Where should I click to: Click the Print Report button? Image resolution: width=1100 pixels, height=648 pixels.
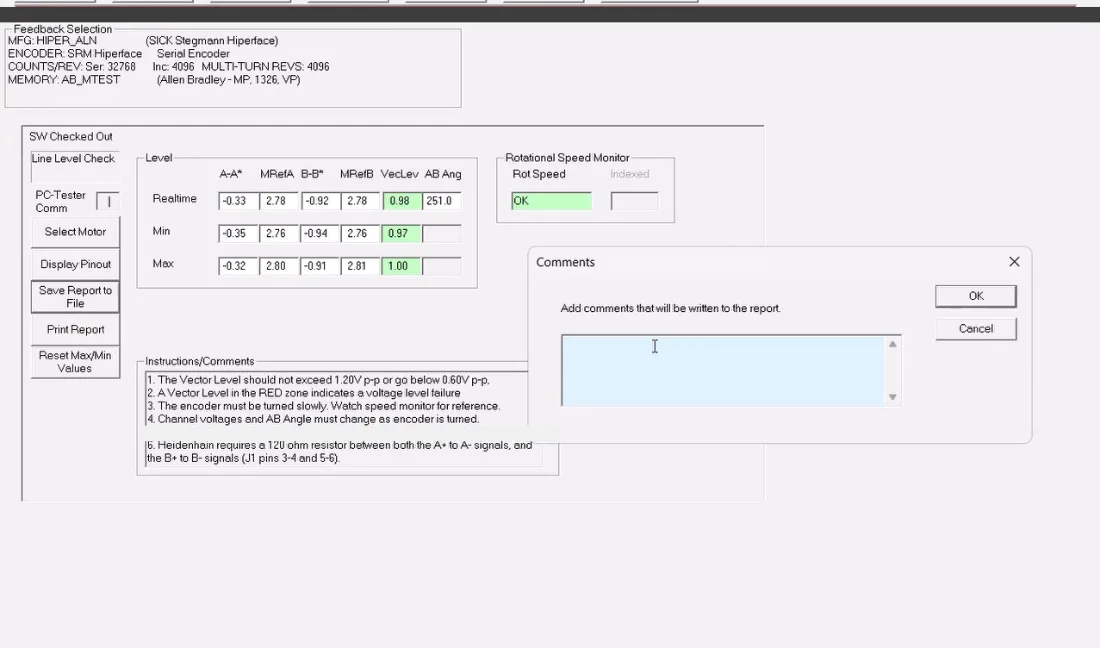tap(75, 330)
